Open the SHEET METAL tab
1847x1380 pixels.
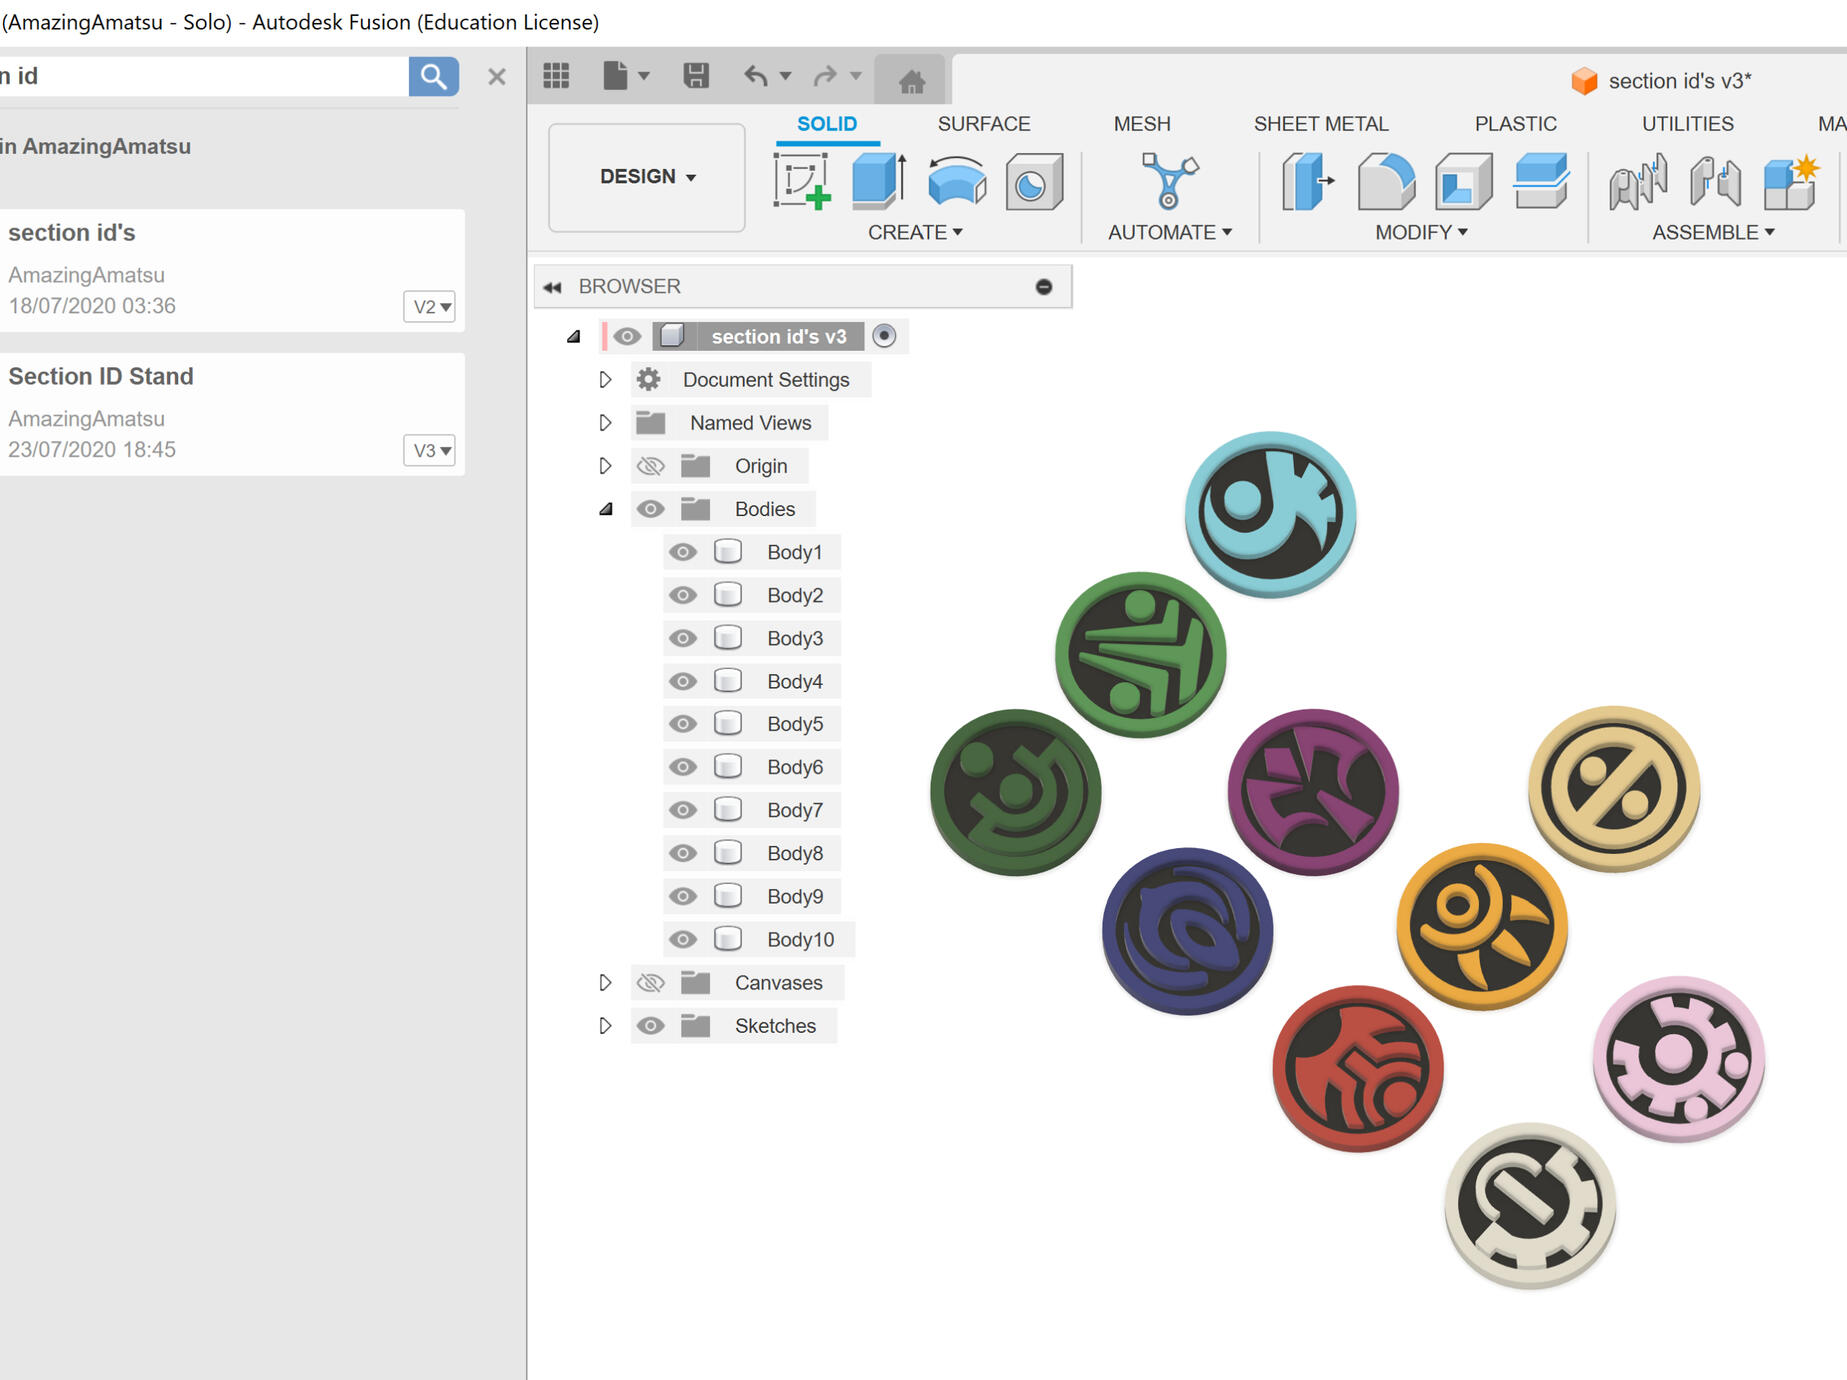click(1320, 124)
